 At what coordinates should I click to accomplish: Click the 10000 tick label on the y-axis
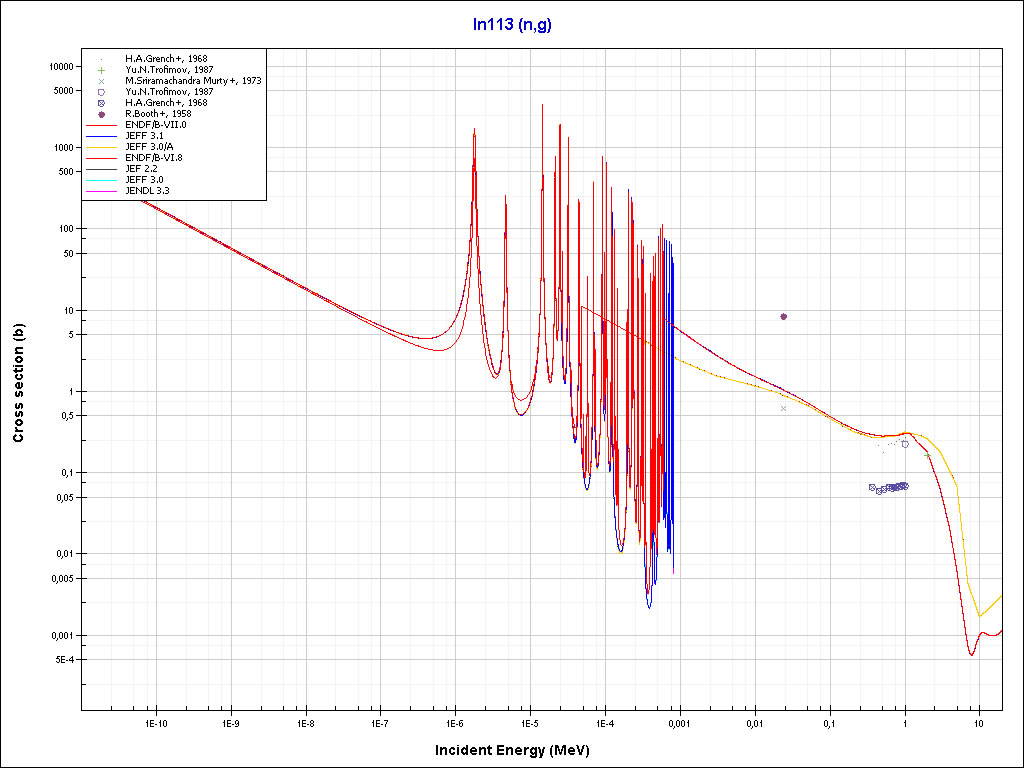click(x=61, y=66)
